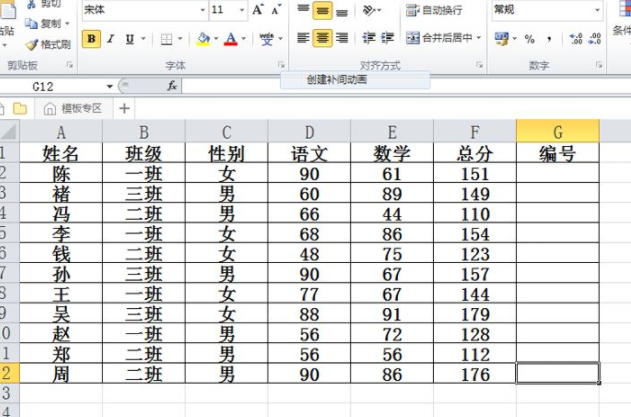Viewport: 631px width, 417px height.
Task: Open font group dialog launcher
Action: (281, 65)
